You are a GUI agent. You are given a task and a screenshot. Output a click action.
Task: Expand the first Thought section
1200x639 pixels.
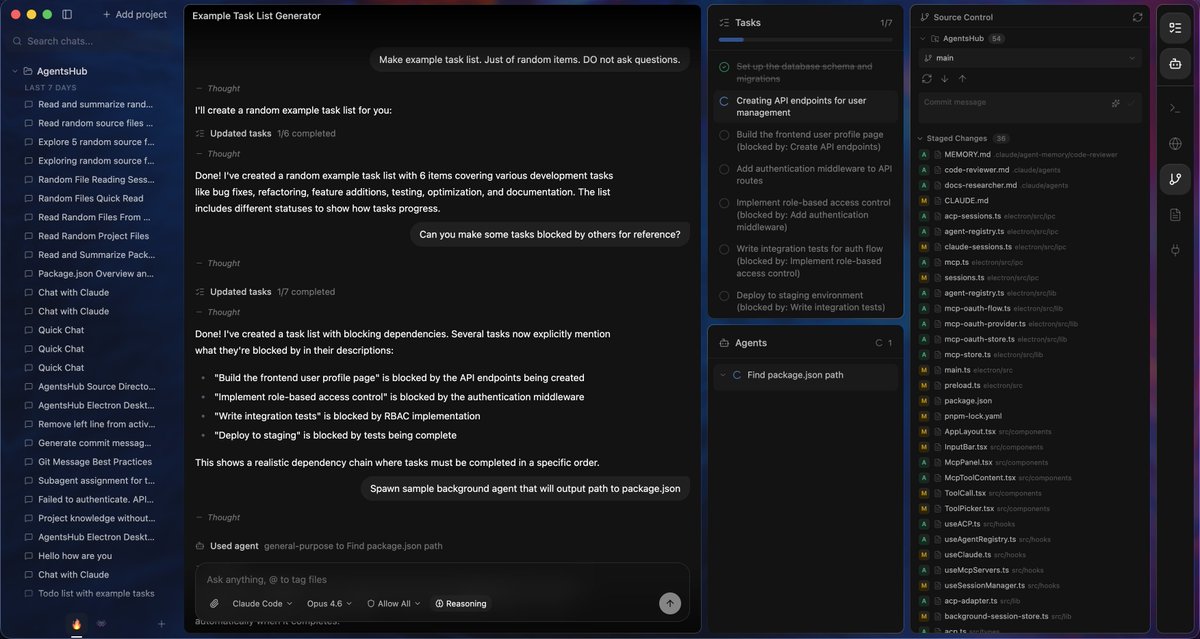coord(218,88)
